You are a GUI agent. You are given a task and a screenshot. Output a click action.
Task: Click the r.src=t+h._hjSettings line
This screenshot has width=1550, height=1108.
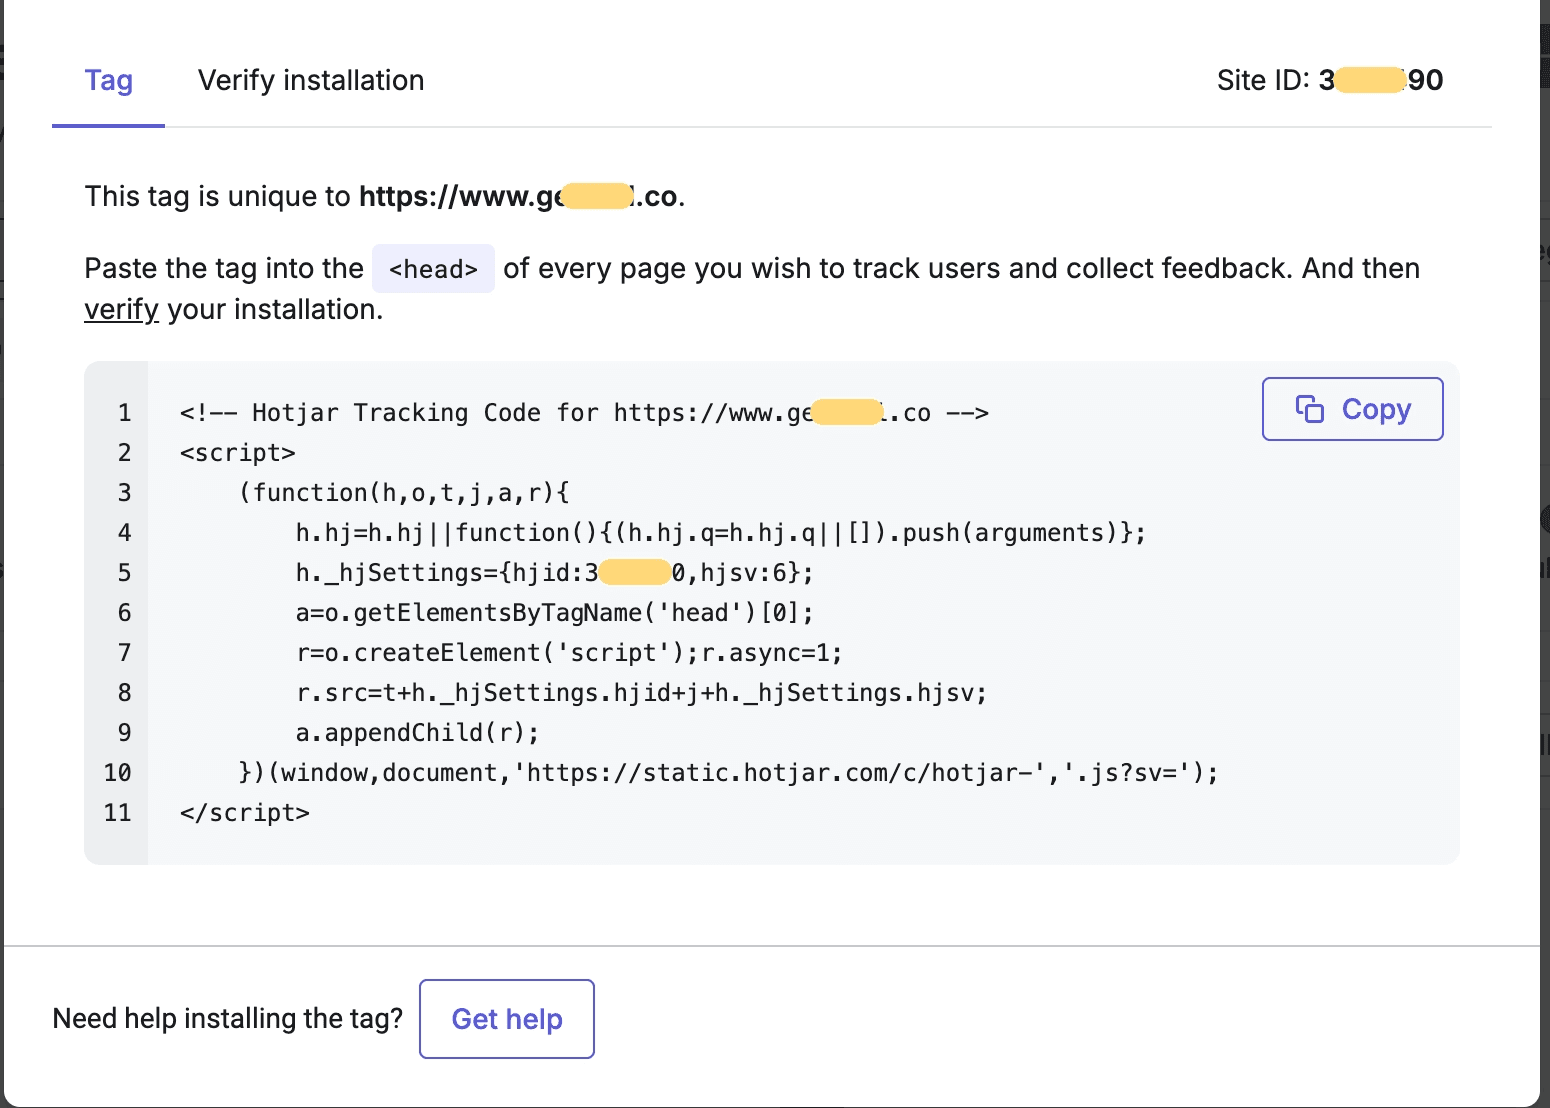642,693
